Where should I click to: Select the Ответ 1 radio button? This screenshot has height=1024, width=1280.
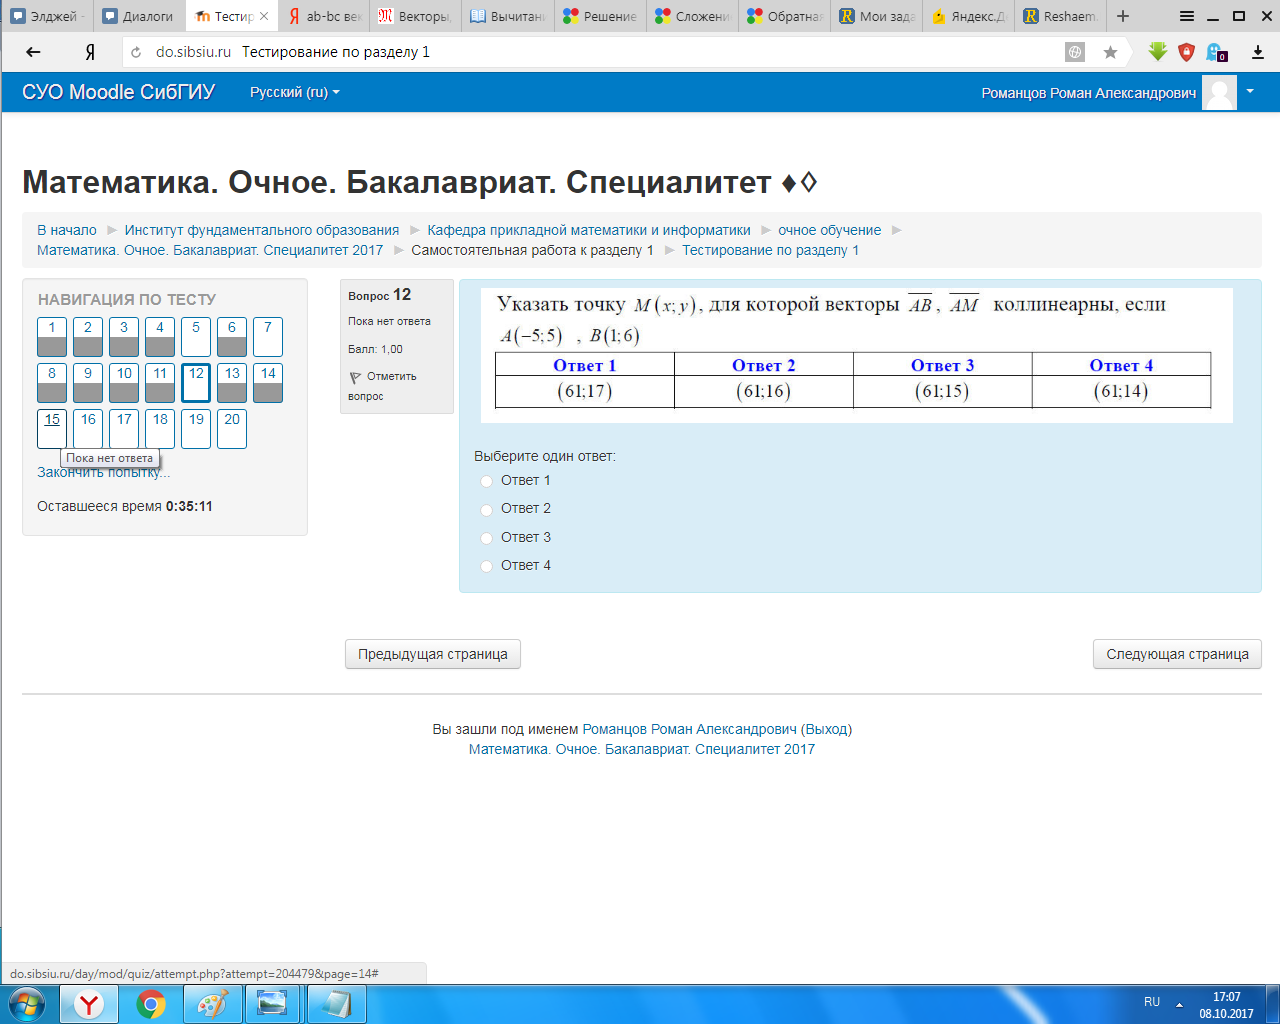[487, 481]
